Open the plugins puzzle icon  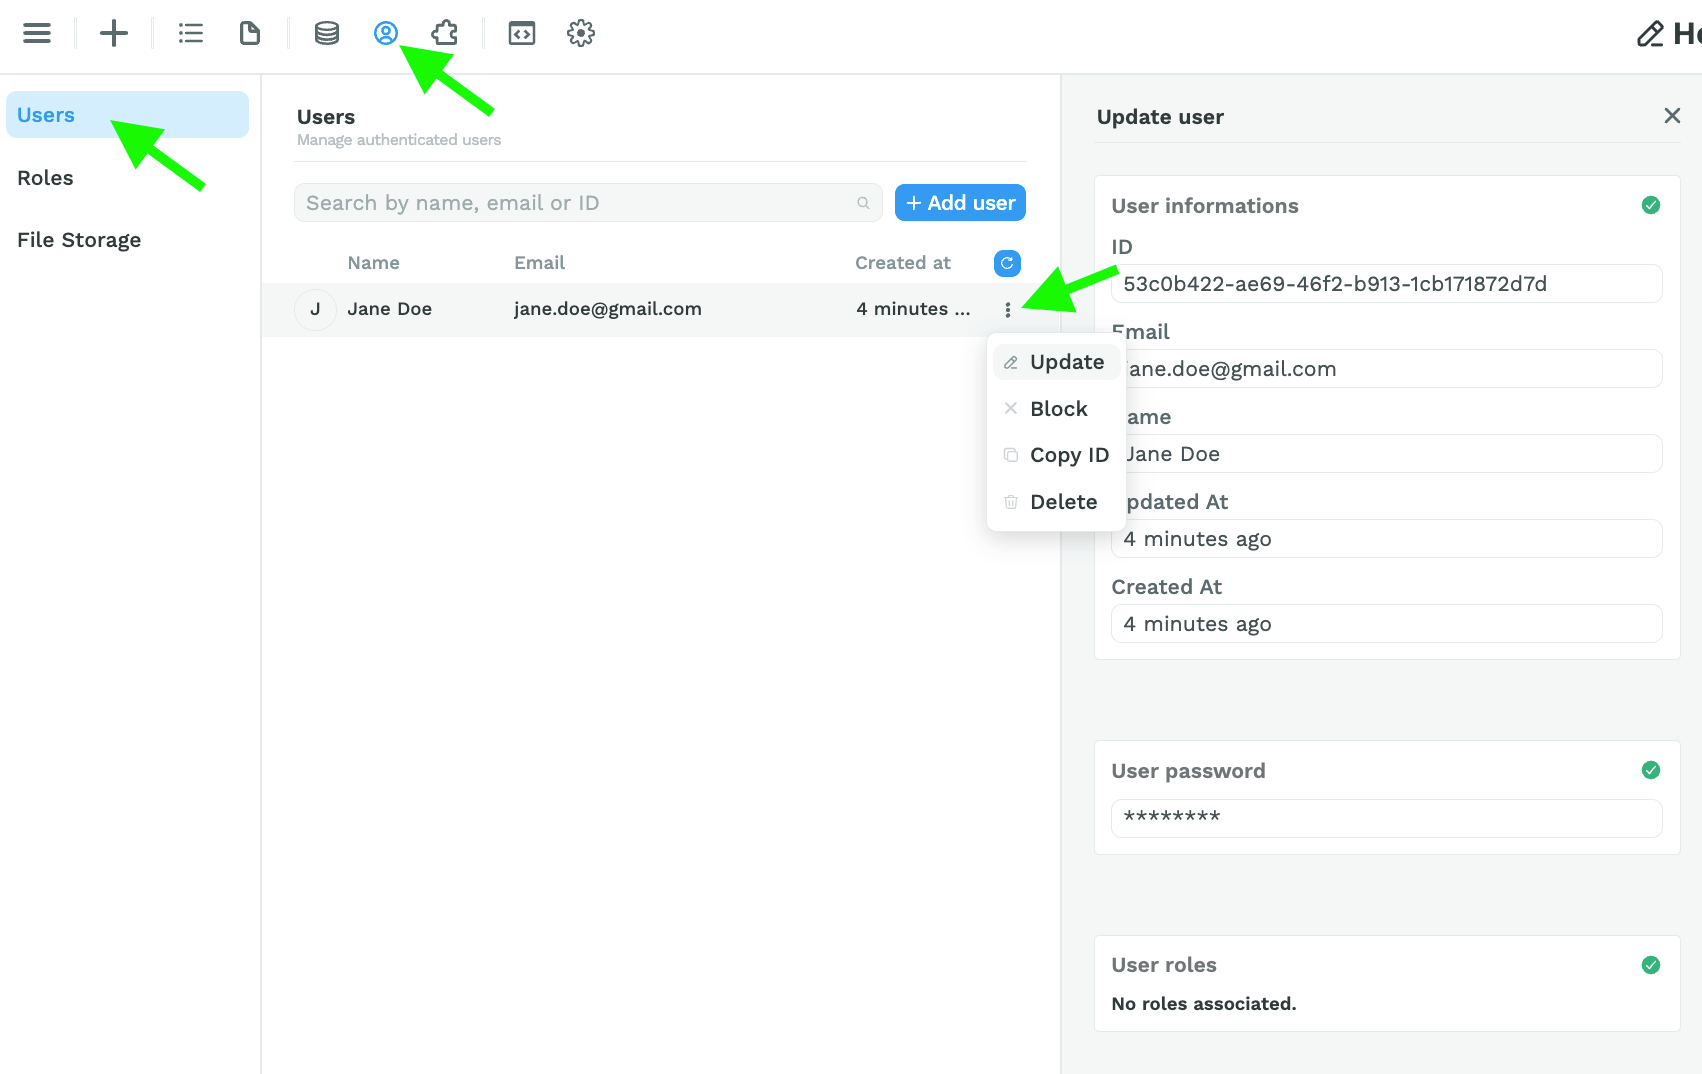click(445, 33)
